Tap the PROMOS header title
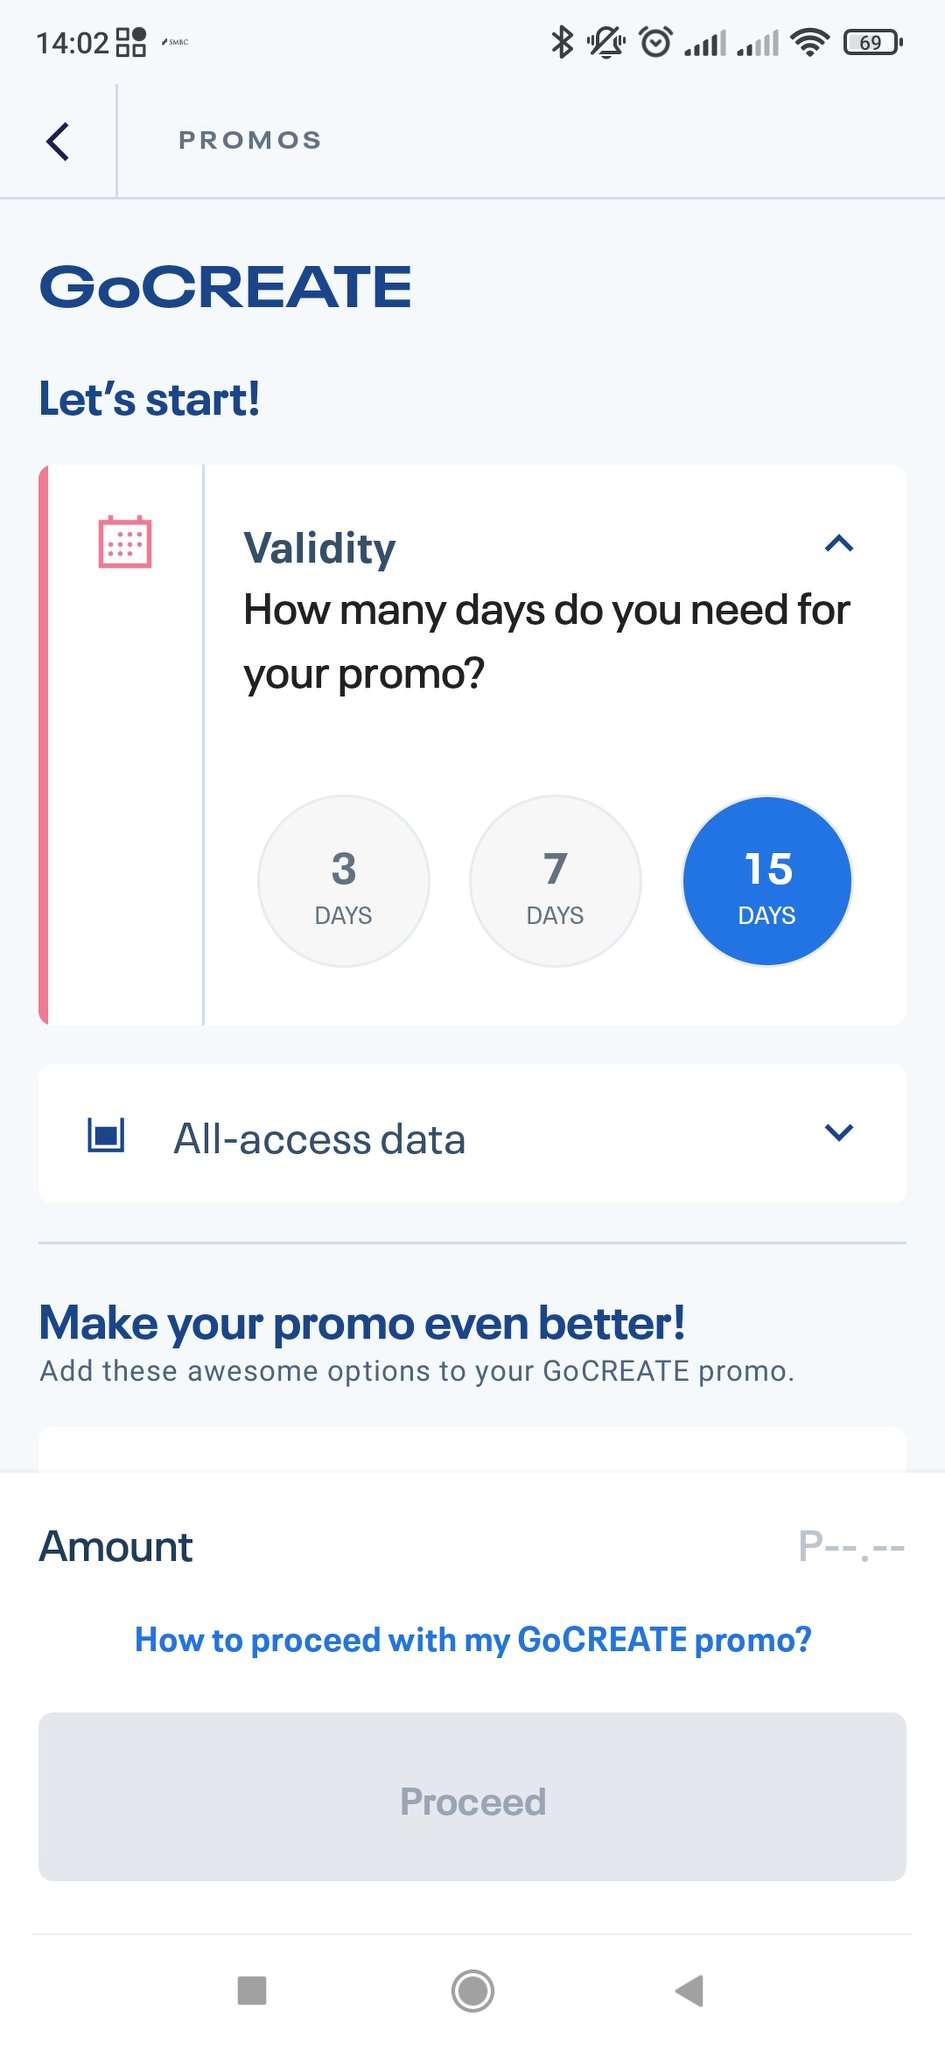Viewport: 945px width, 2048px height. tap(250, 140)
